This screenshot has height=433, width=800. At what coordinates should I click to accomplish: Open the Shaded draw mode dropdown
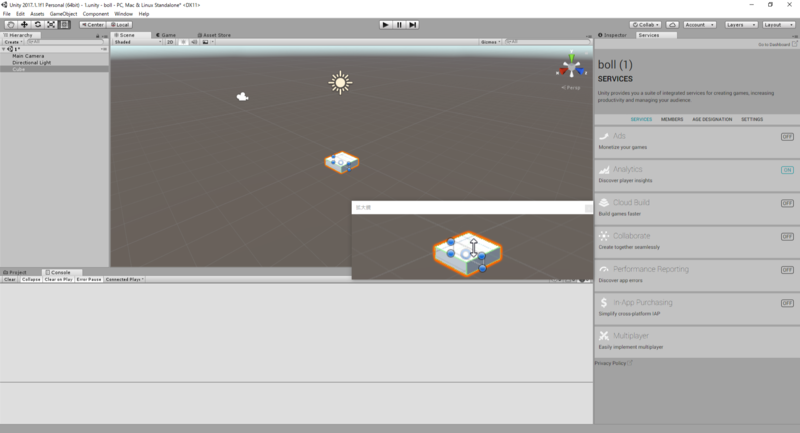click(x=138, y=42)
